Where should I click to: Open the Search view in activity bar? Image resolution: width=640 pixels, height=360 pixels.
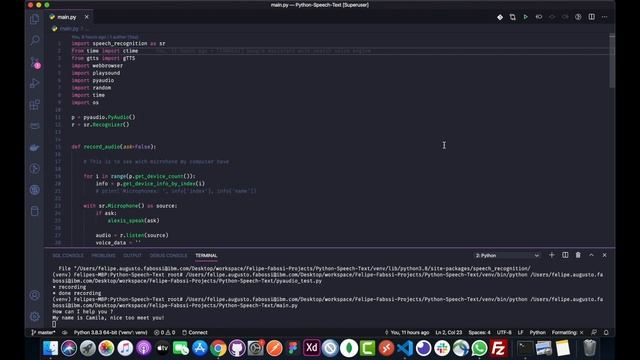tap(35, 40)
